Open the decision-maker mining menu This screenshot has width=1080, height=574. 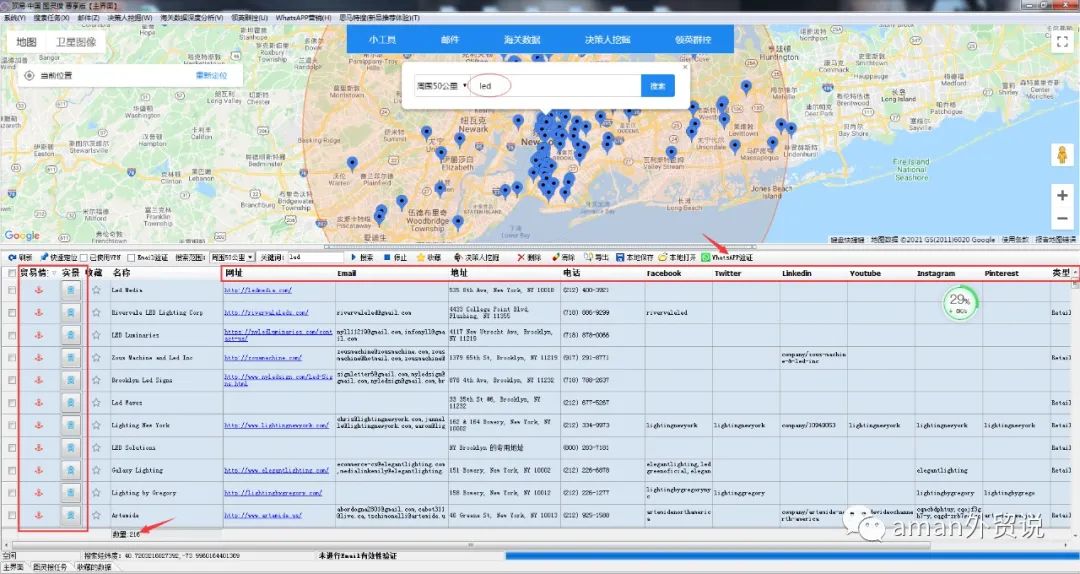(x=130, y=18)
